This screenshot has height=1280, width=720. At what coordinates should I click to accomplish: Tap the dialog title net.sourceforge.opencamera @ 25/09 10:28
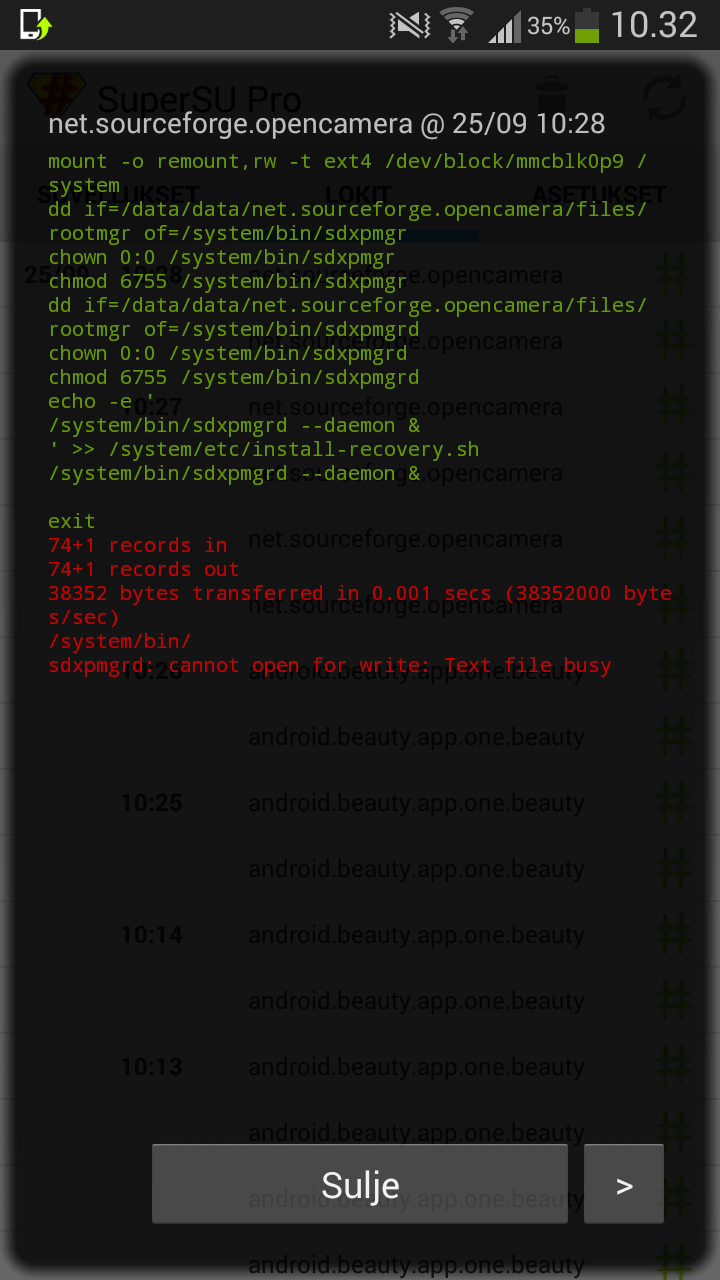point(327,124)
